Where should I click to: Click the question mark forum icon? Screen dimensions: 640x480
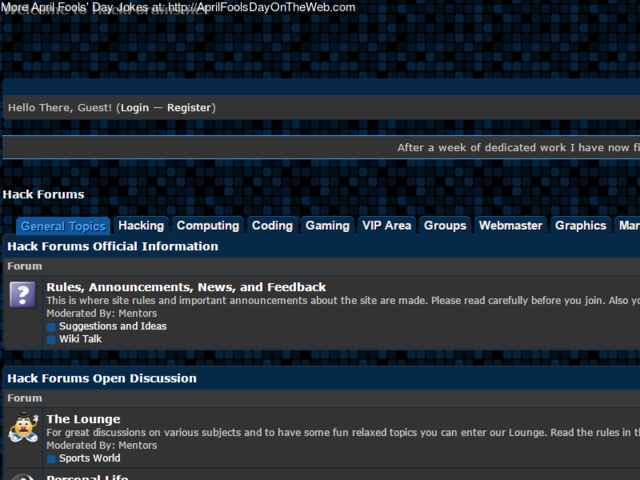(x=22, y=294)
